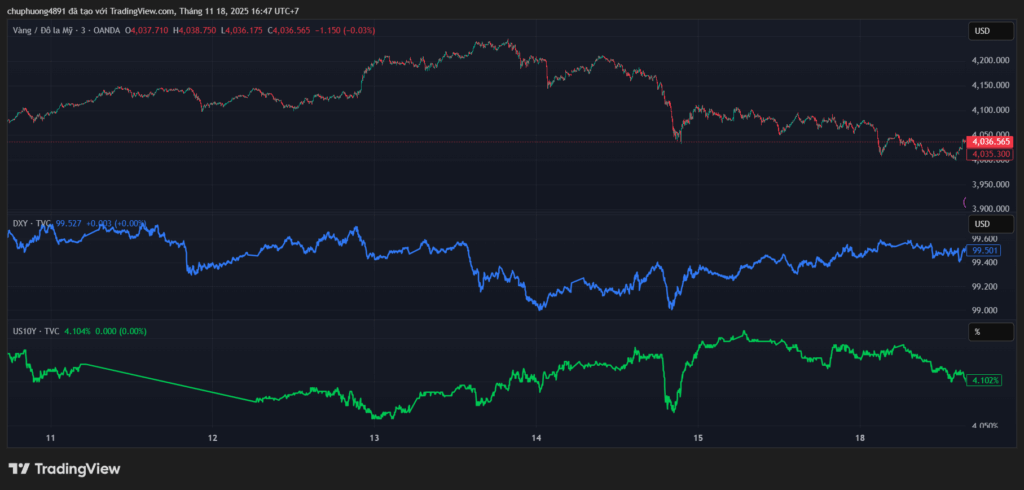Click the TradingView.com header attribution text

133,11
